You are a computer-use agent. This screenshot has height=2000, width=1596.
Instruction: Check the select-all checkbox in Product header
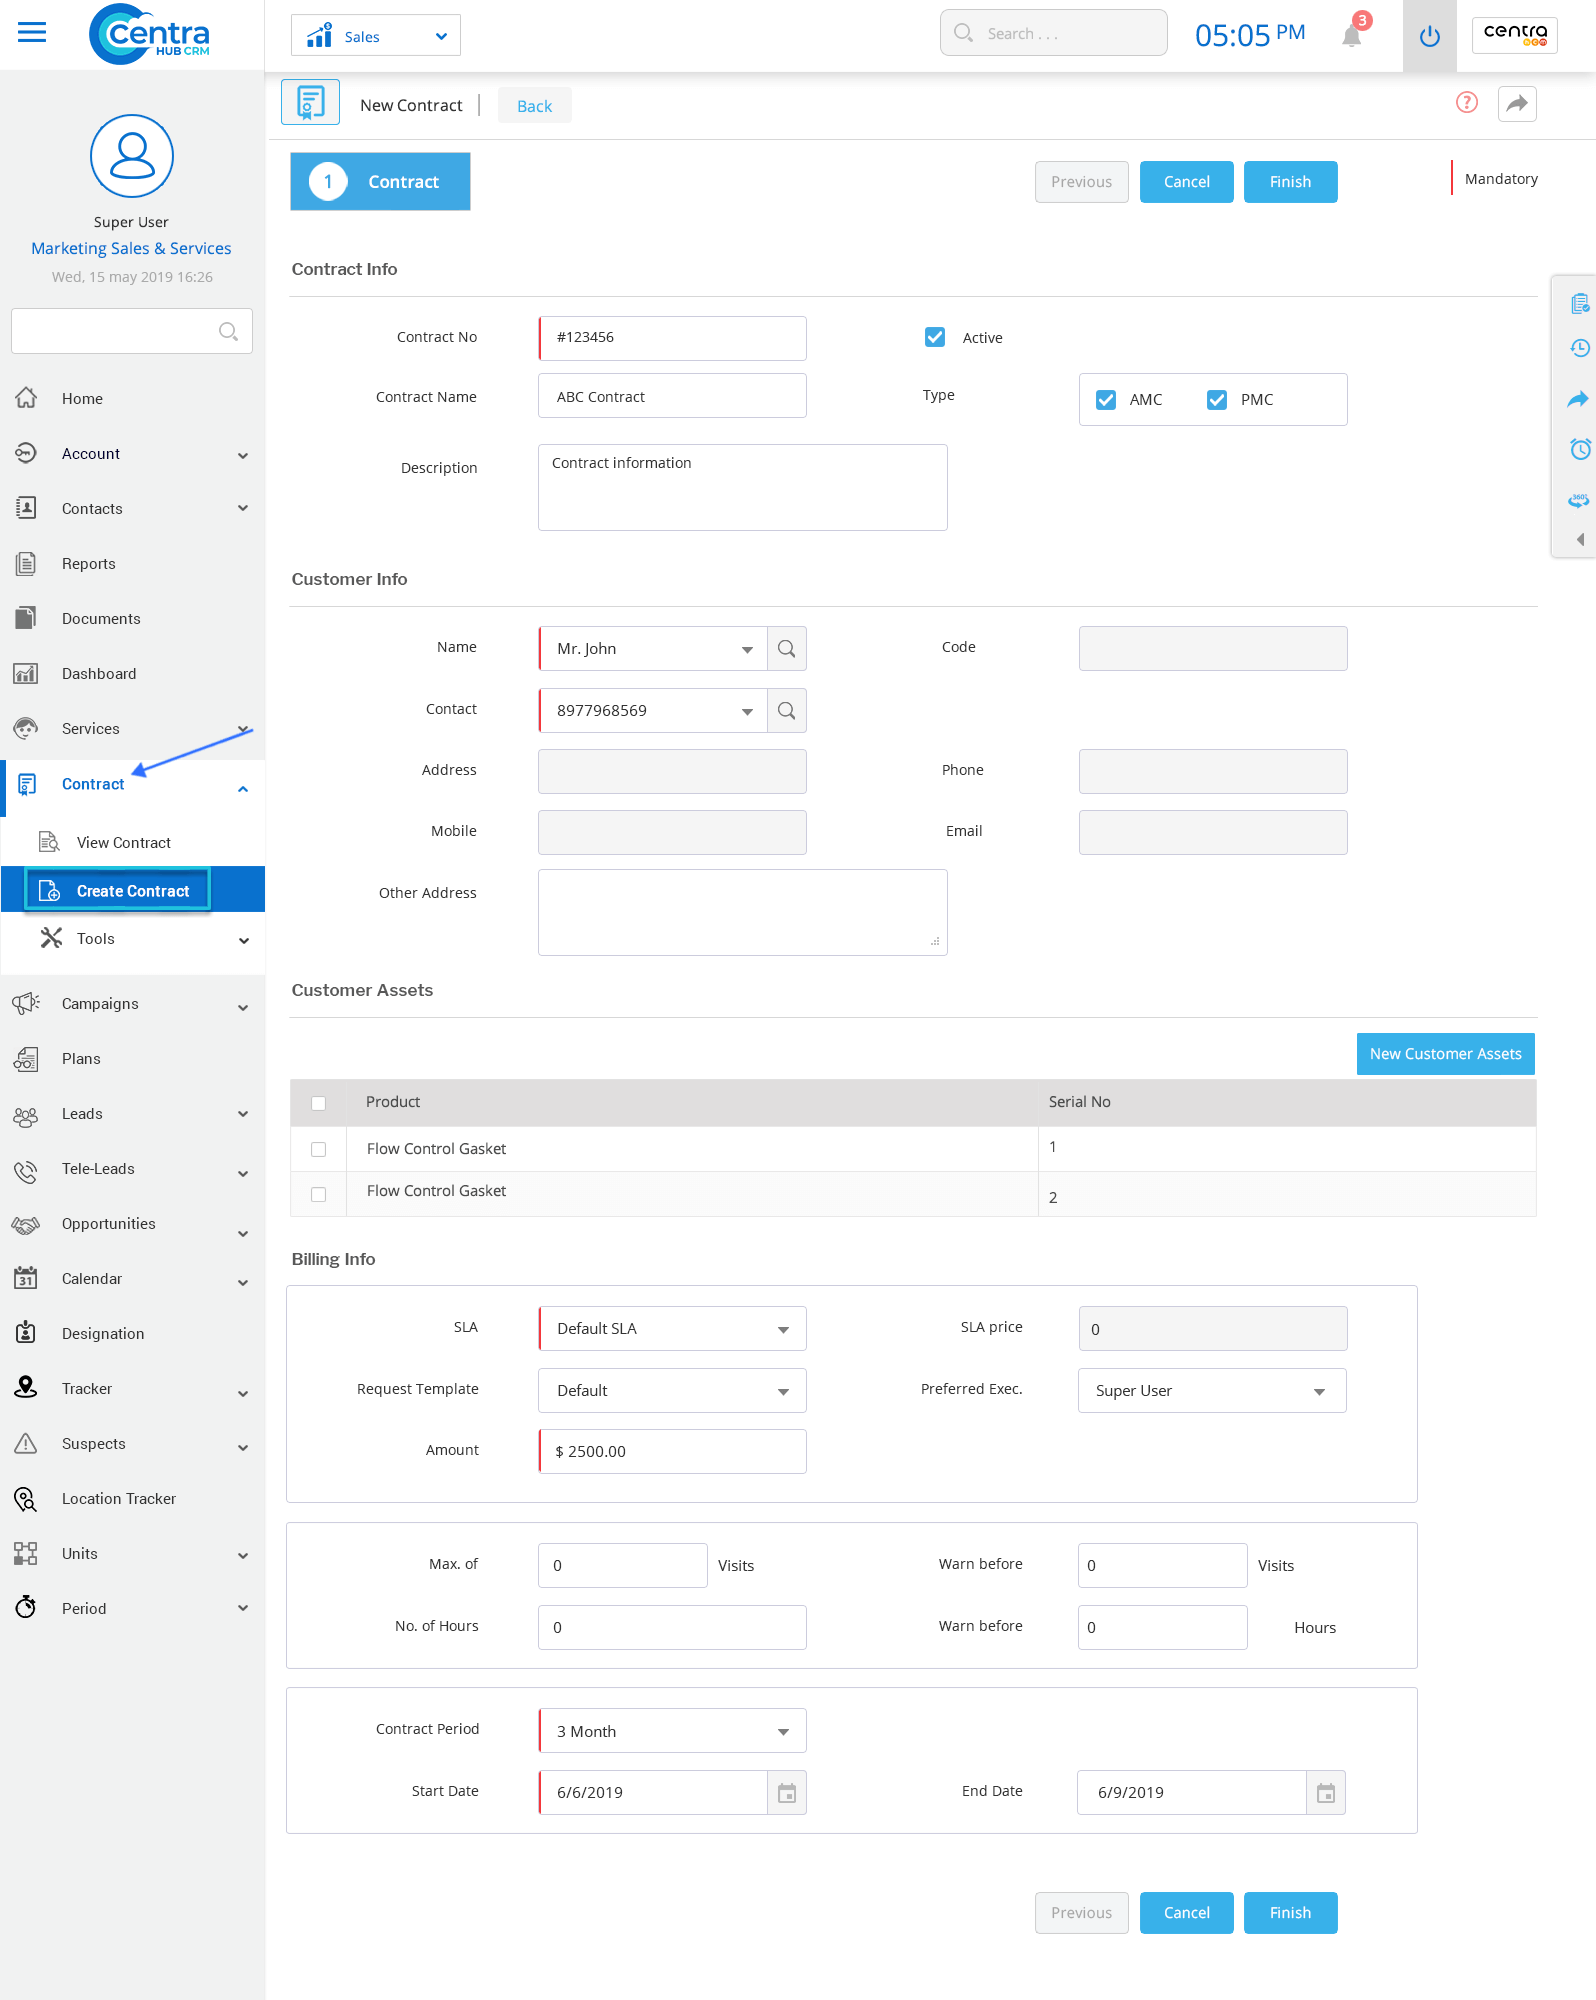pyautogui.click(x=318, y=1103)
